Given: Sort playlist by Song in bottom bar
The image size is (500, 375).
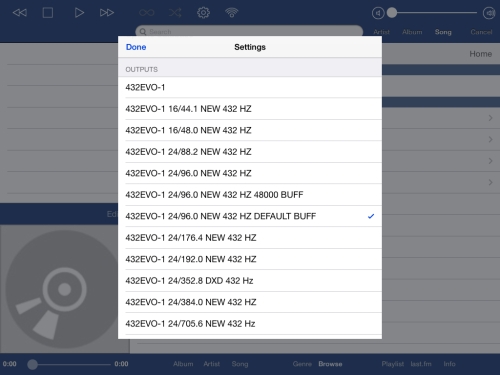Looking at the screenshot, I should point(240,364).
